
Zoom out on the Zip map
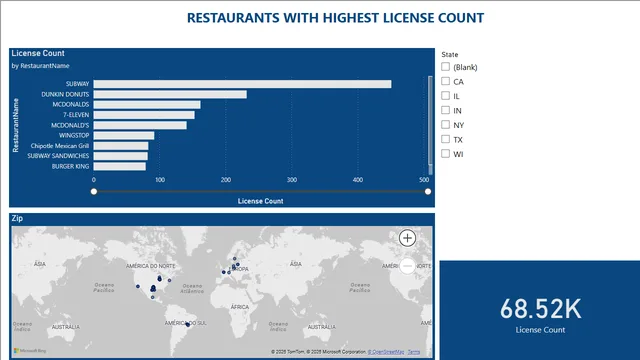pos(407,266)
